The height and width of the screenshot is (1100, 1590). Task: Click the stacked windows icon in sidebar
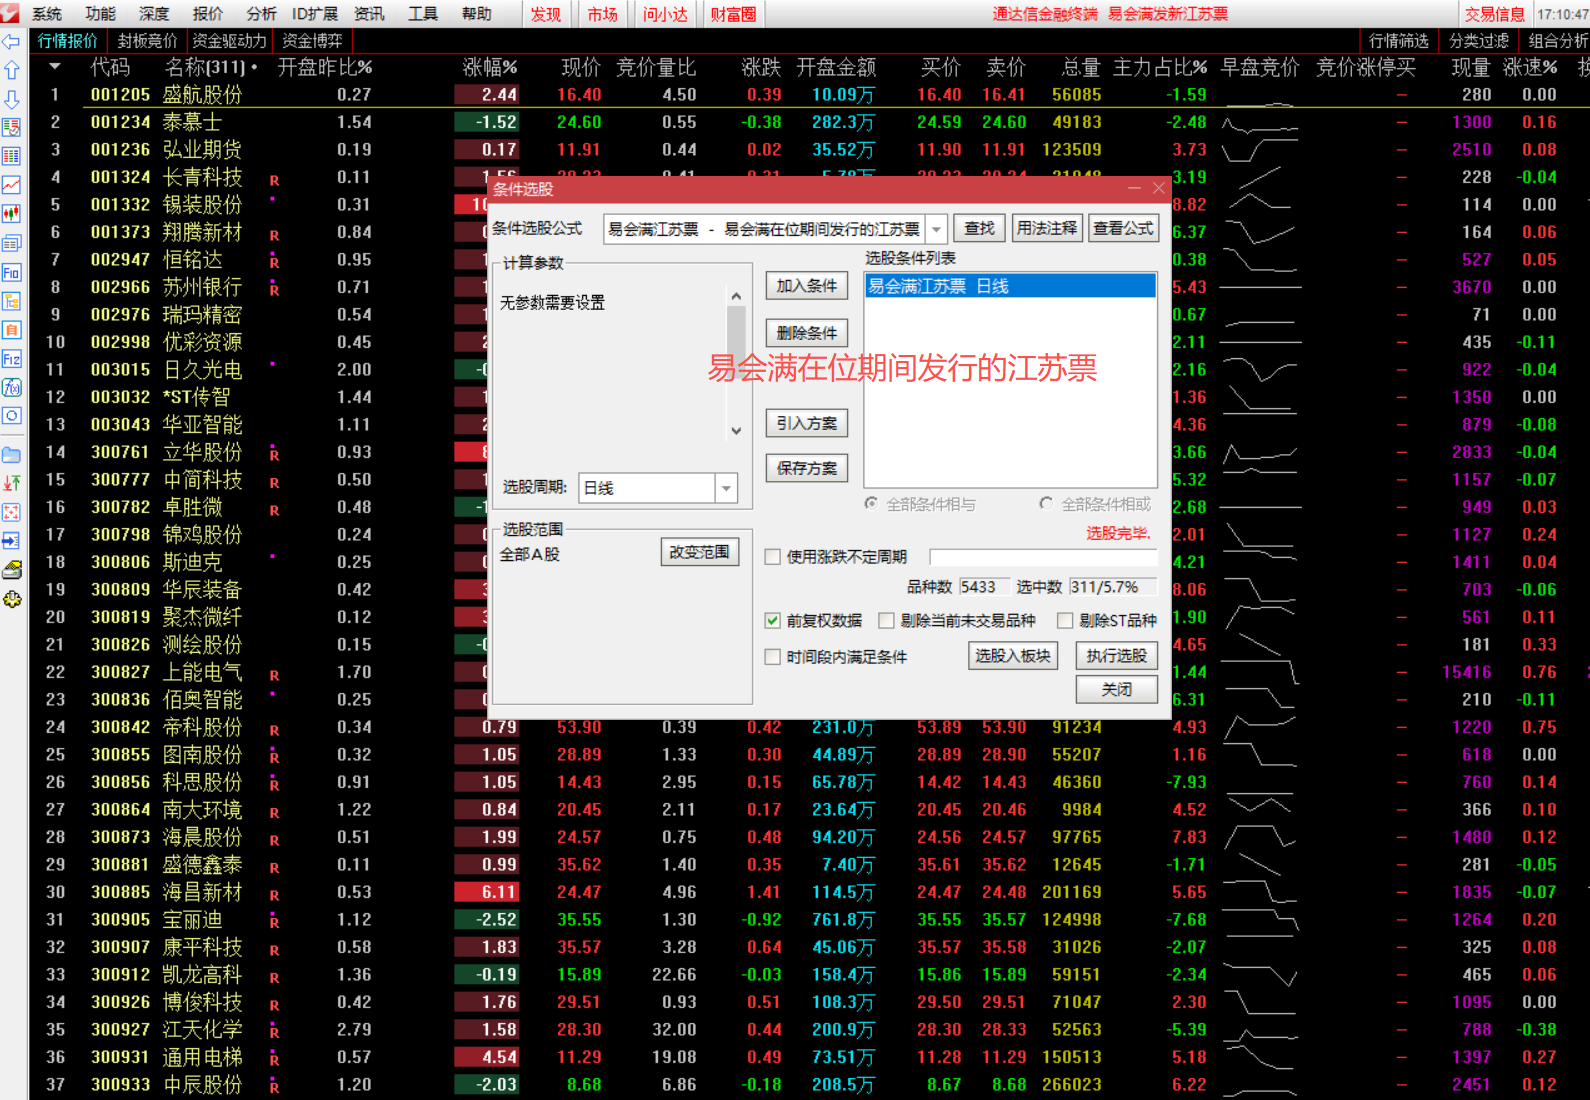click(12, 243)
